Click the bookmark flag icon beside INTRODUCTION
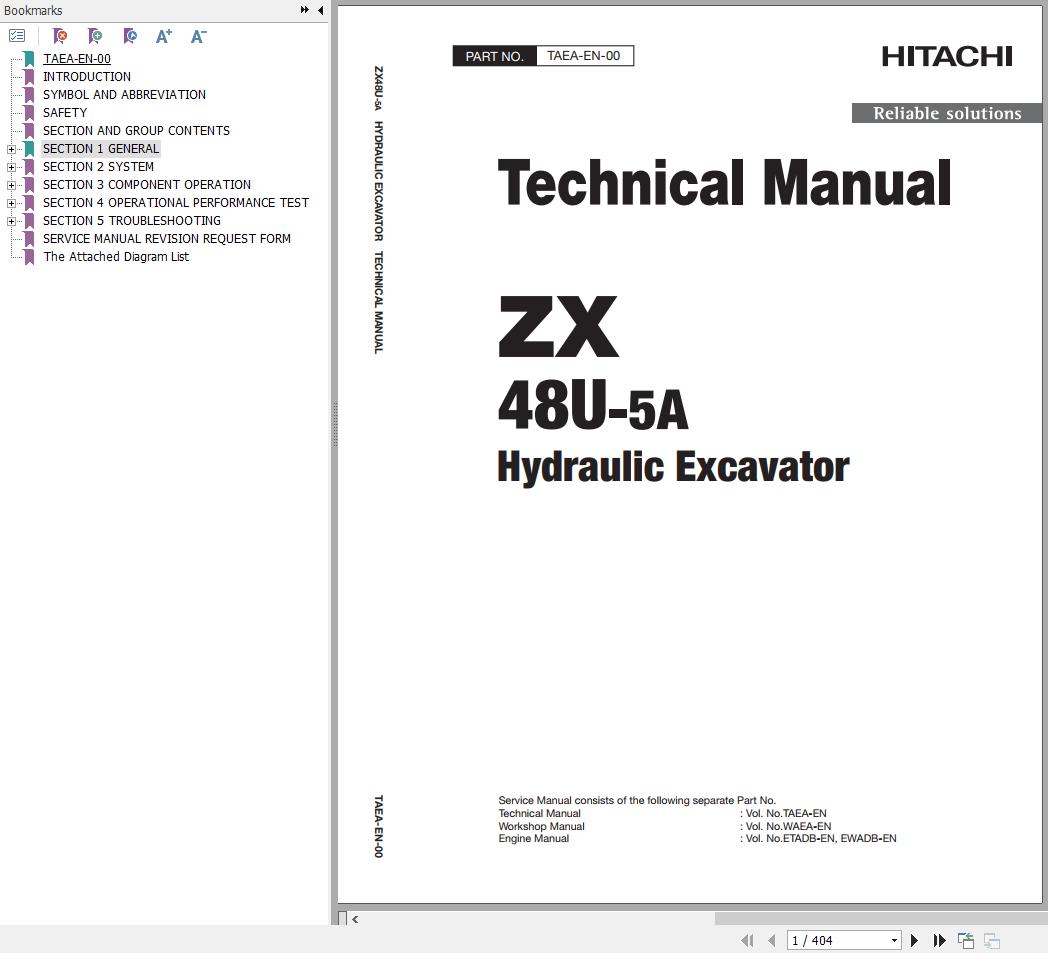1048x953 pixels. coord(29,77)
